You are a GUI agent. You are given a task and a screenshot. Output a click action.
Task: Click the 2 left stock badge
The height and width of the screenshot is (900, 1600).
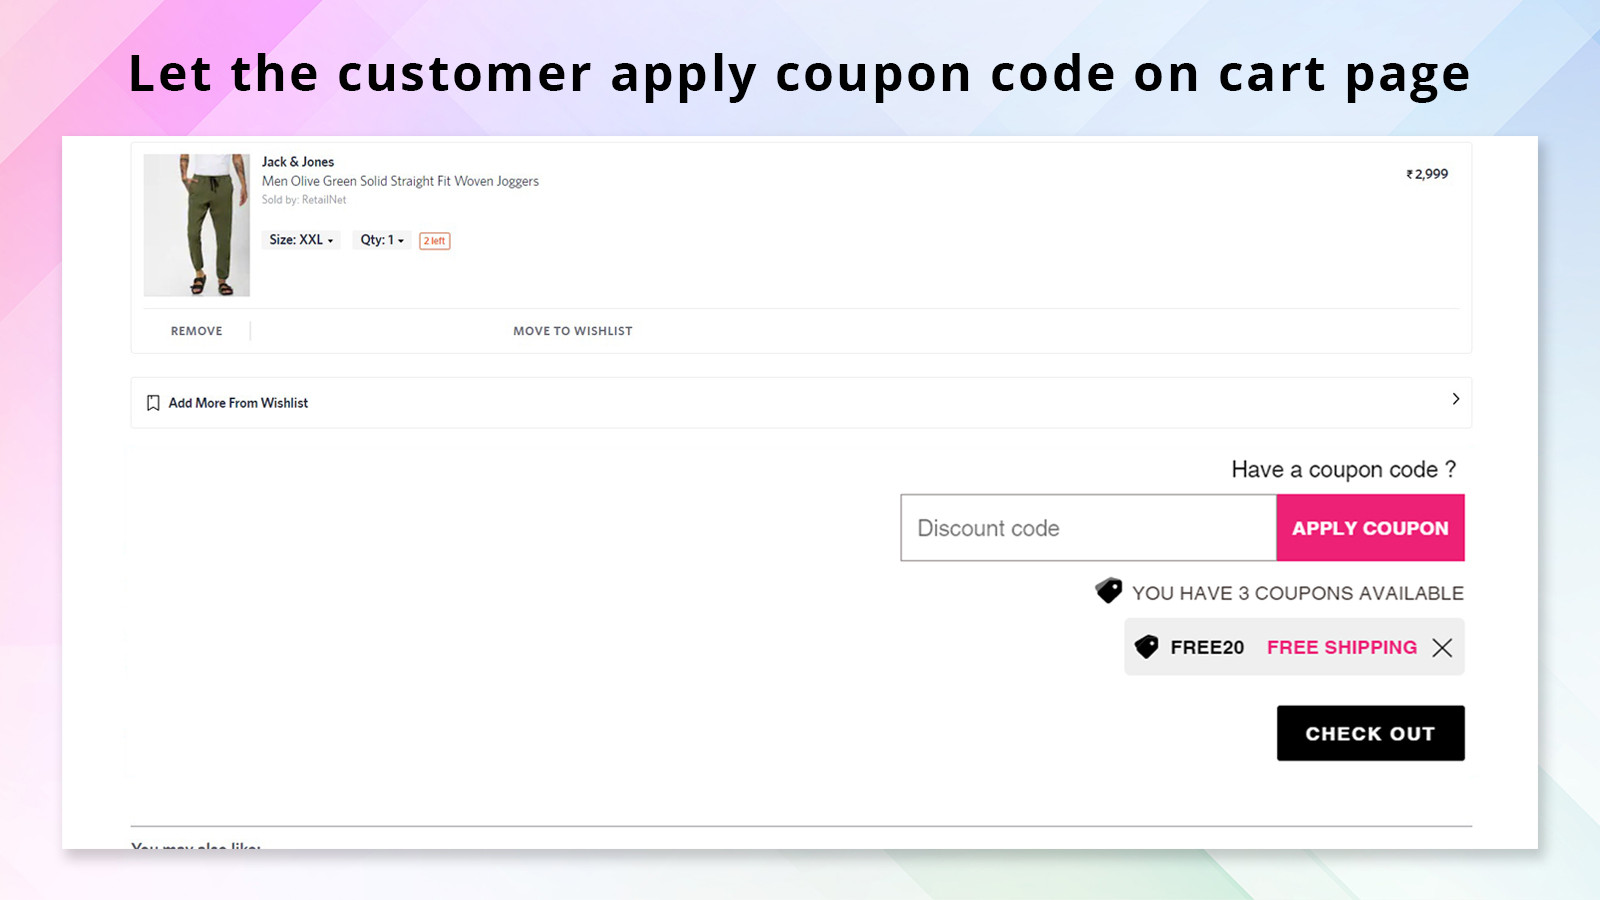(x=434, y=240)
